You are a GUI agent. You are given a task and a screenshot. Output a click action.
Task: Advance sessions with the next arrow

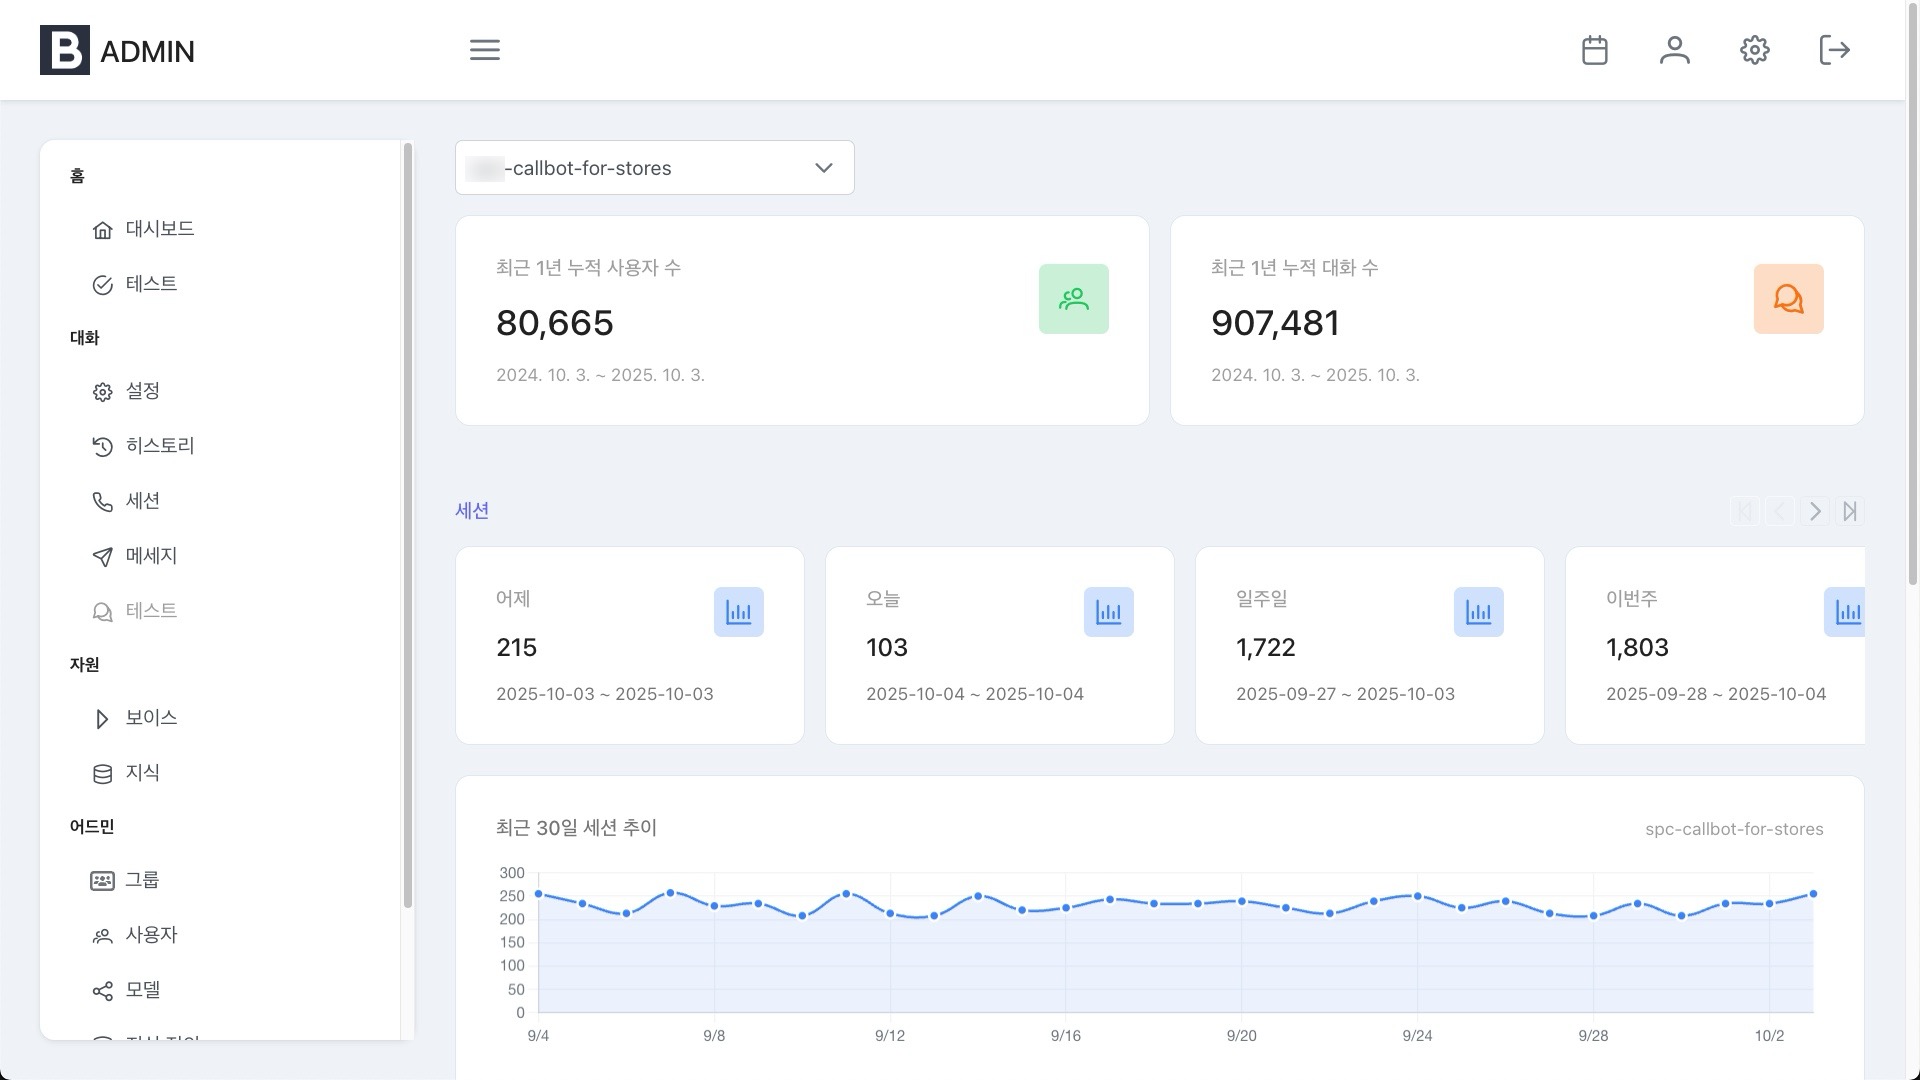tap(1814, 511)
